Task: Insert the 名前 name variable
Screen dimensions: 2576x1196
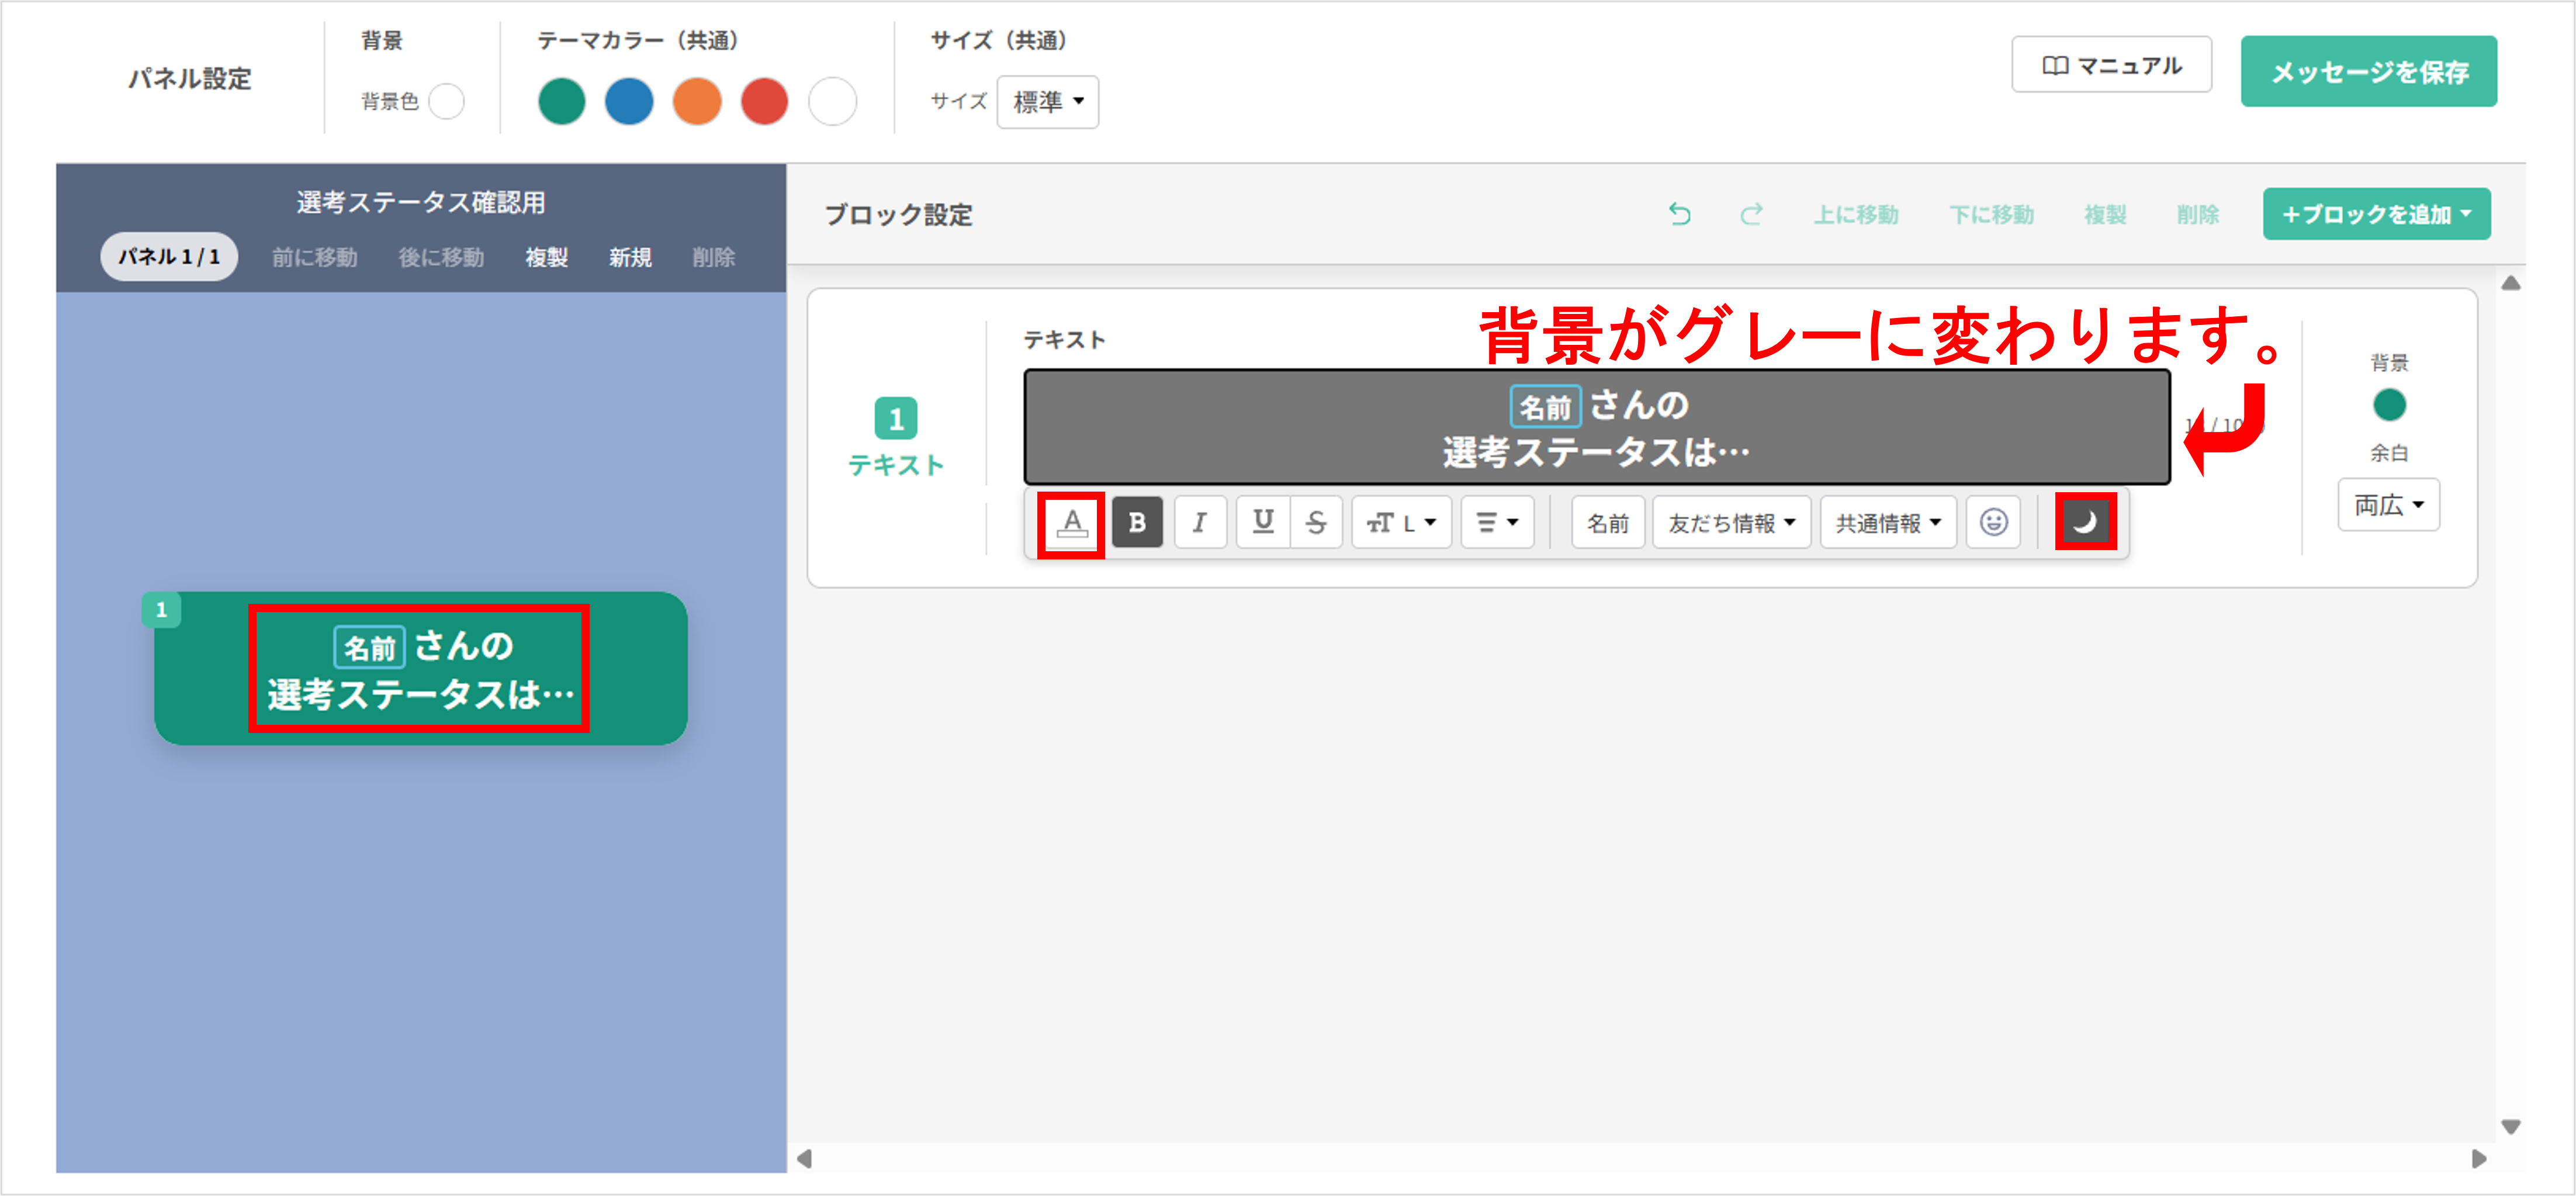Action: [x=1607, y=521]
